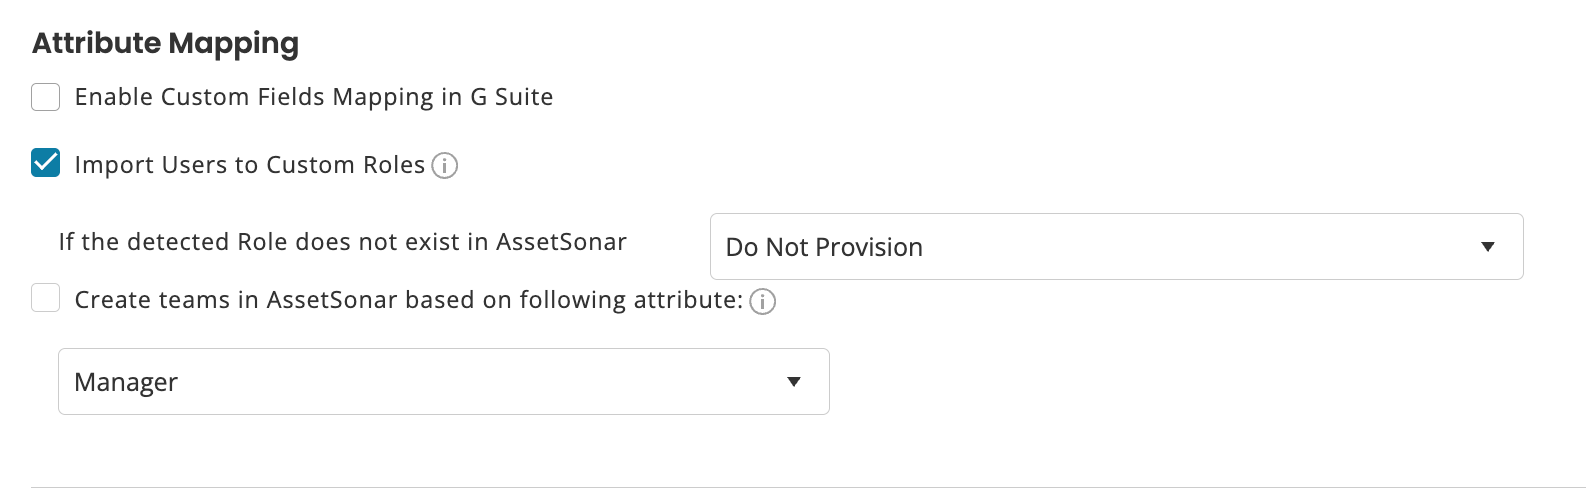Image resolution: width=1586 pixels, height=488 pixels.
Task: Enable Custom Fields Mapping in G Suite checkbox
Action: click(x=46, y=97)
